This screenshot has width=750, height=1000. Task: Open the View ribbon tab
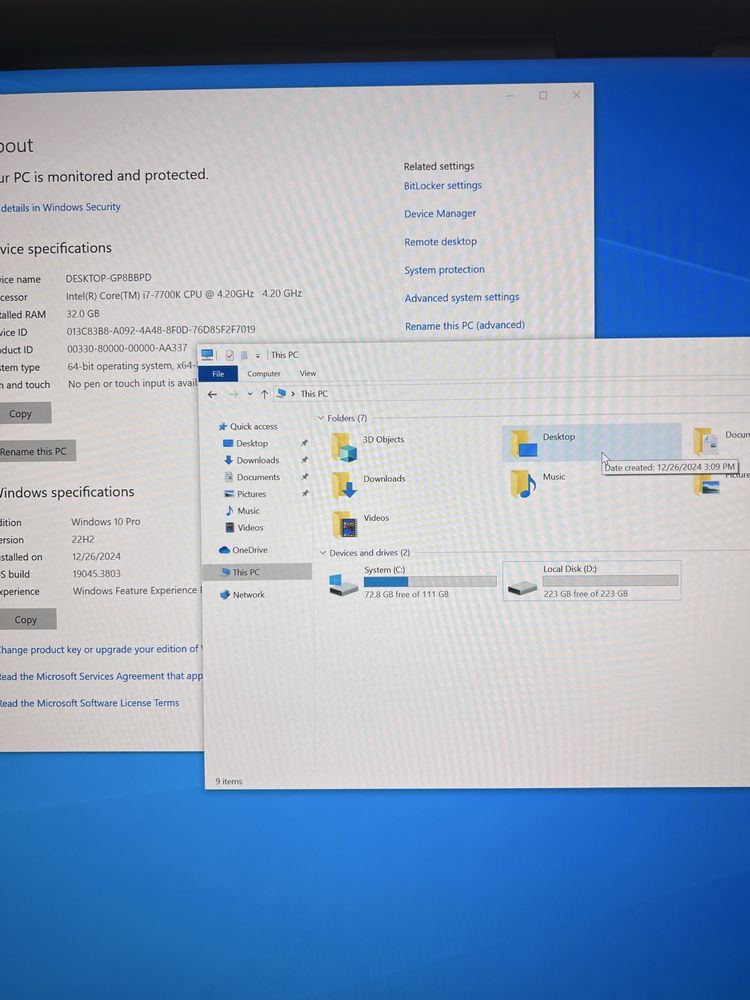[308, 373]
